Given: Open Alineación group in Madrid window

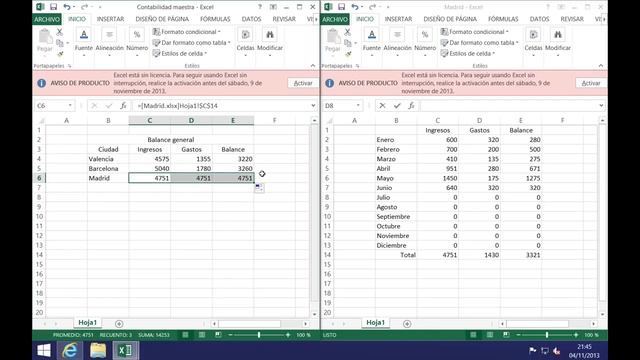Looking at the screenshot, I should coord(397,42).
